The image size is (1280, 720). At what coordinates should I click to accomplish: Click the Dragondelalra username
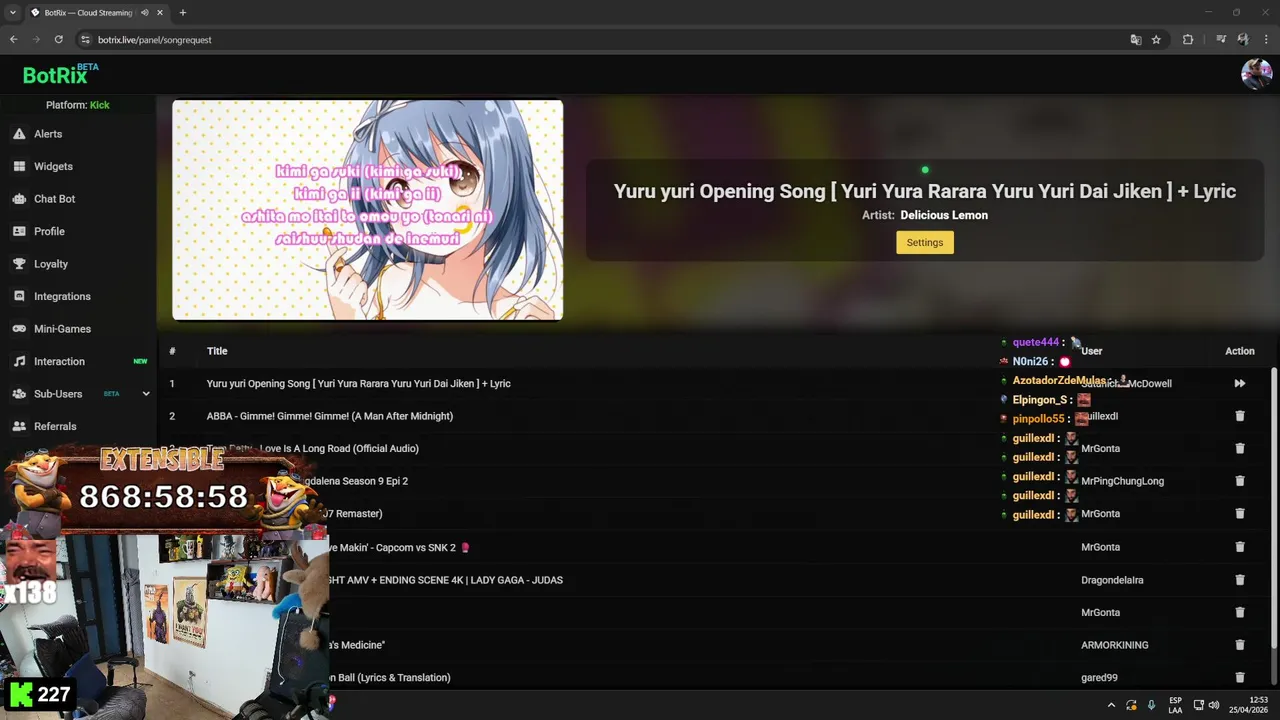point(1112,580)
